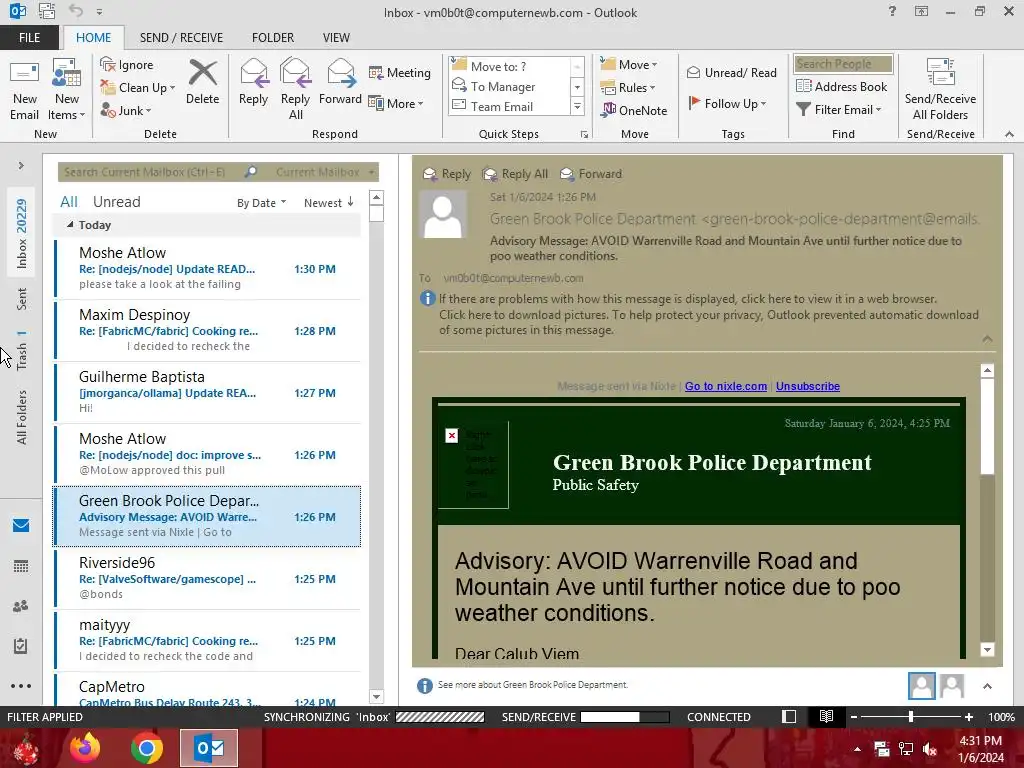Click the Search Current Mailbox field

(152, 172)
